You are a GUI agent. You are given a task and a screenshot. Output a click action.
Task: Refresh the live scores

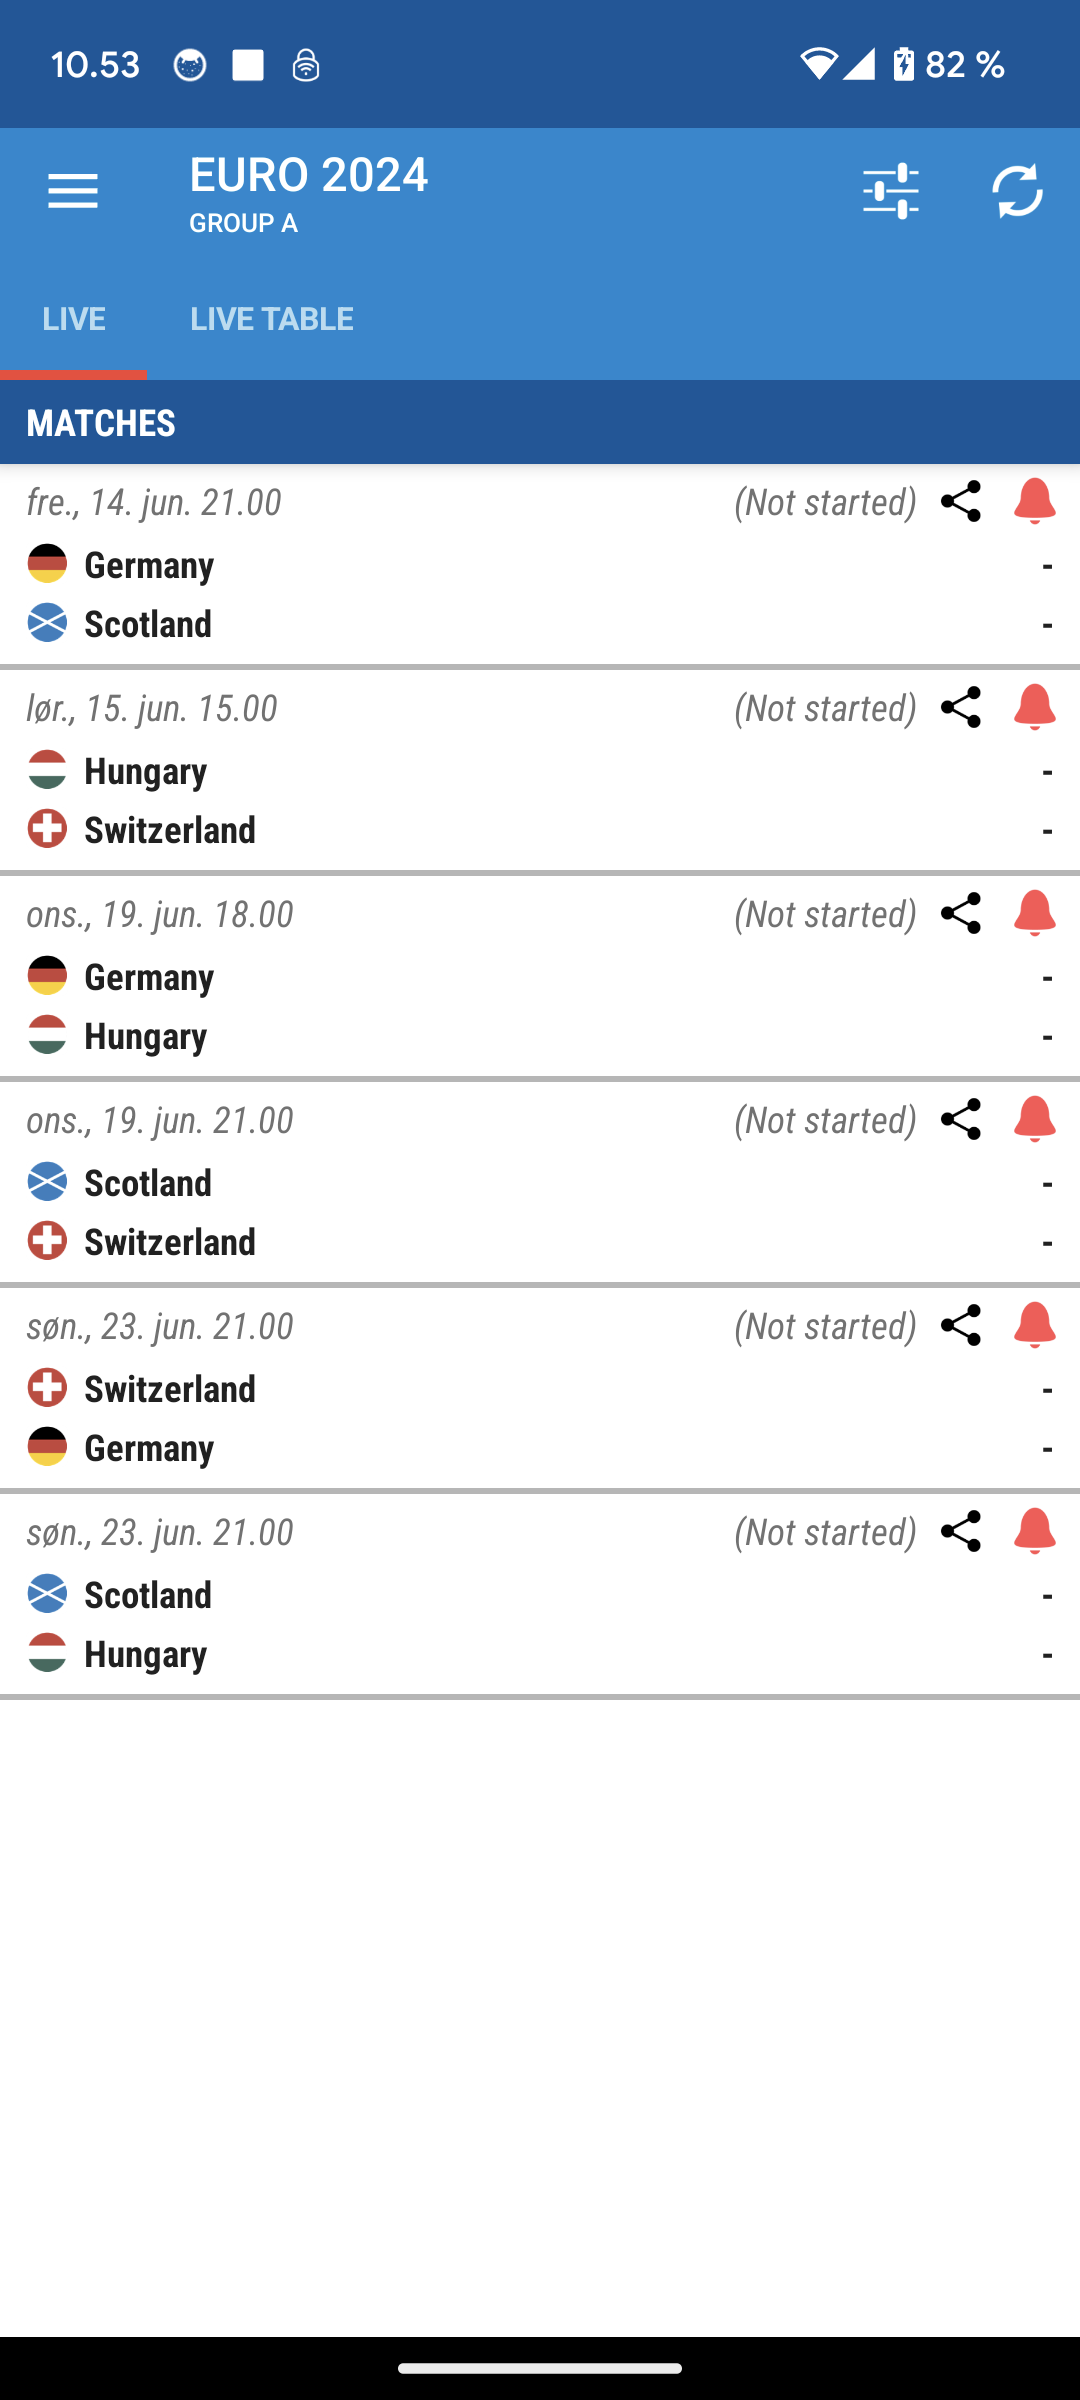pyautogui.click(x=1017, y=191)
